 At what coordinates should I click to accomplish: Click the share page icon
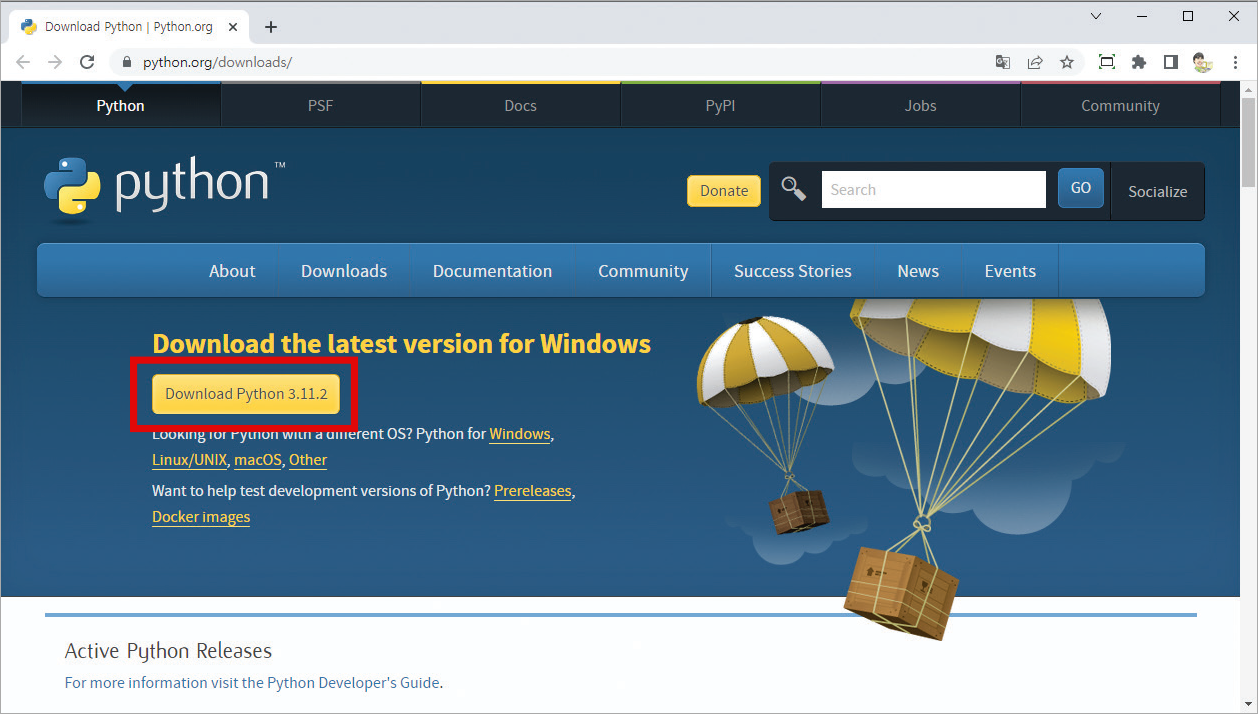point(1035,62)
